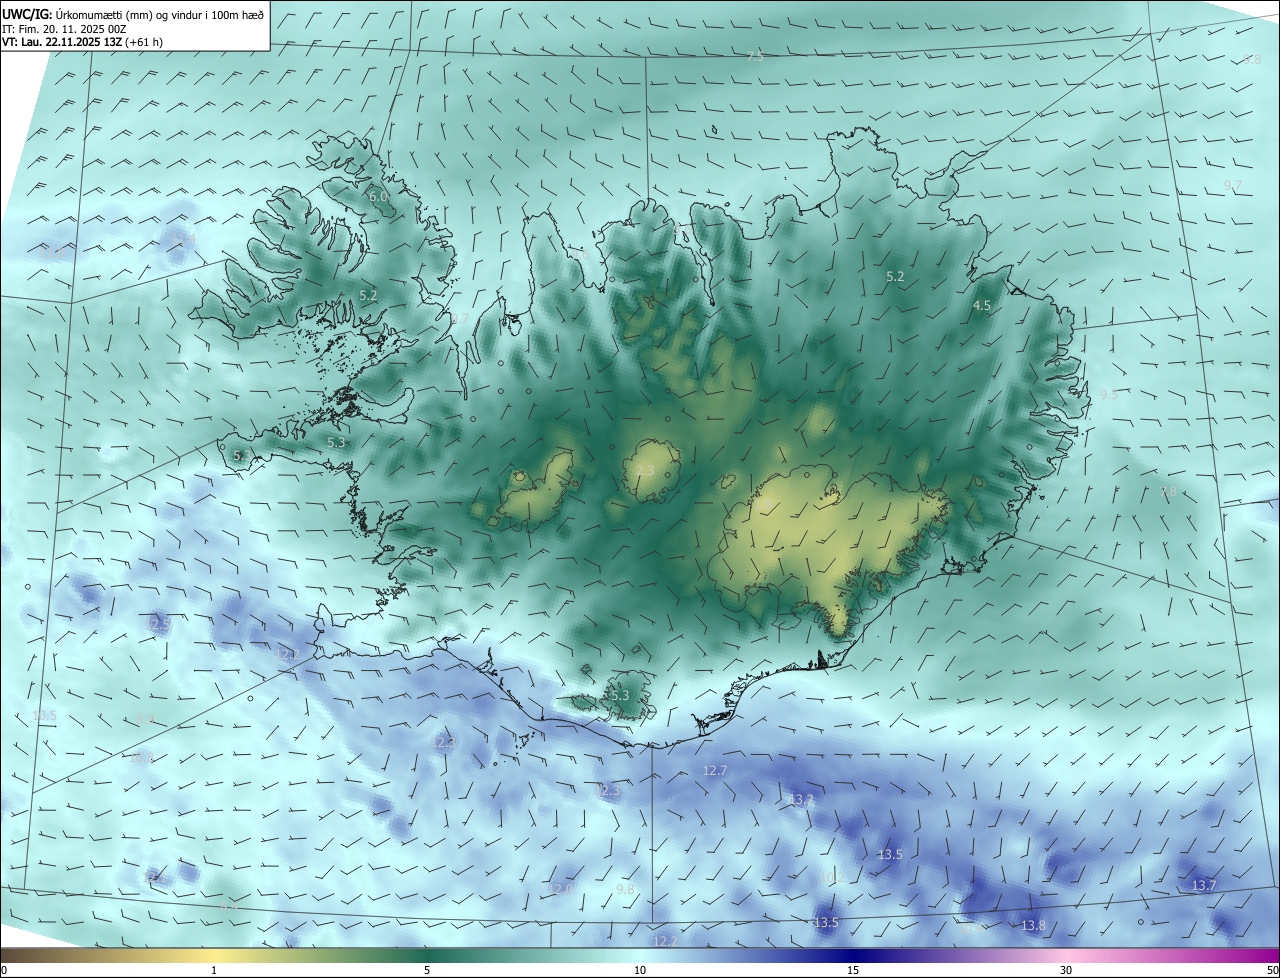The image size is (1280, 978).
Task: Select the '30' tick label on color scale
Action: pyautogui.click(x=1066, y=970)
